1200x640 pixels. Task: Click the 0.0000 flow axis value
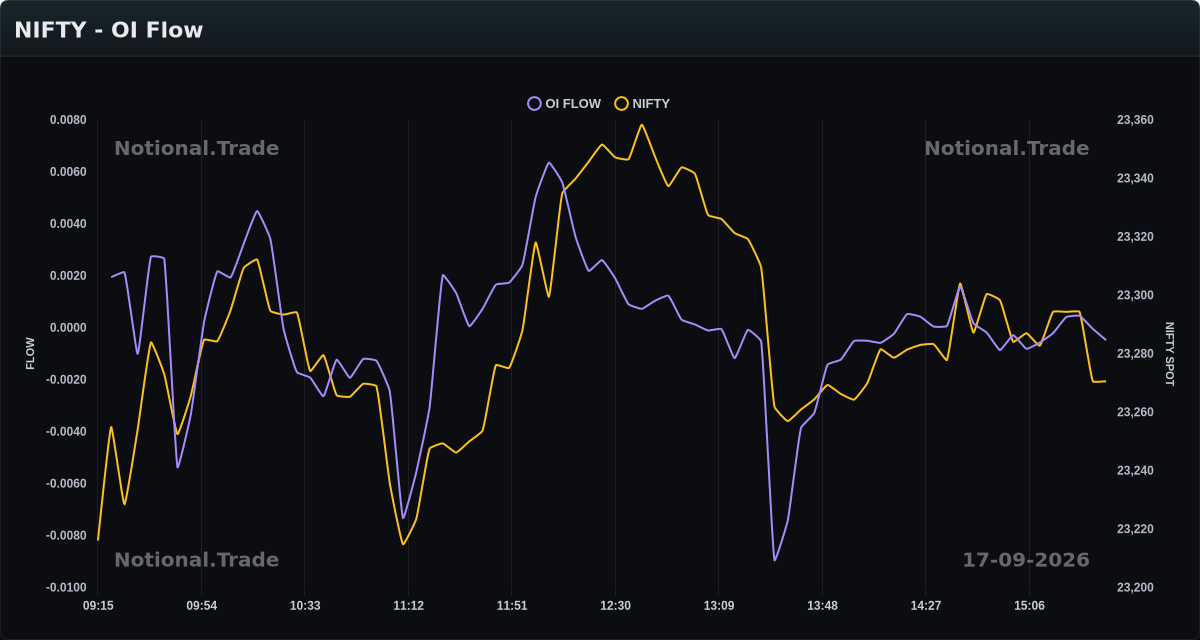pyautogui.click(x=68, y=328)
